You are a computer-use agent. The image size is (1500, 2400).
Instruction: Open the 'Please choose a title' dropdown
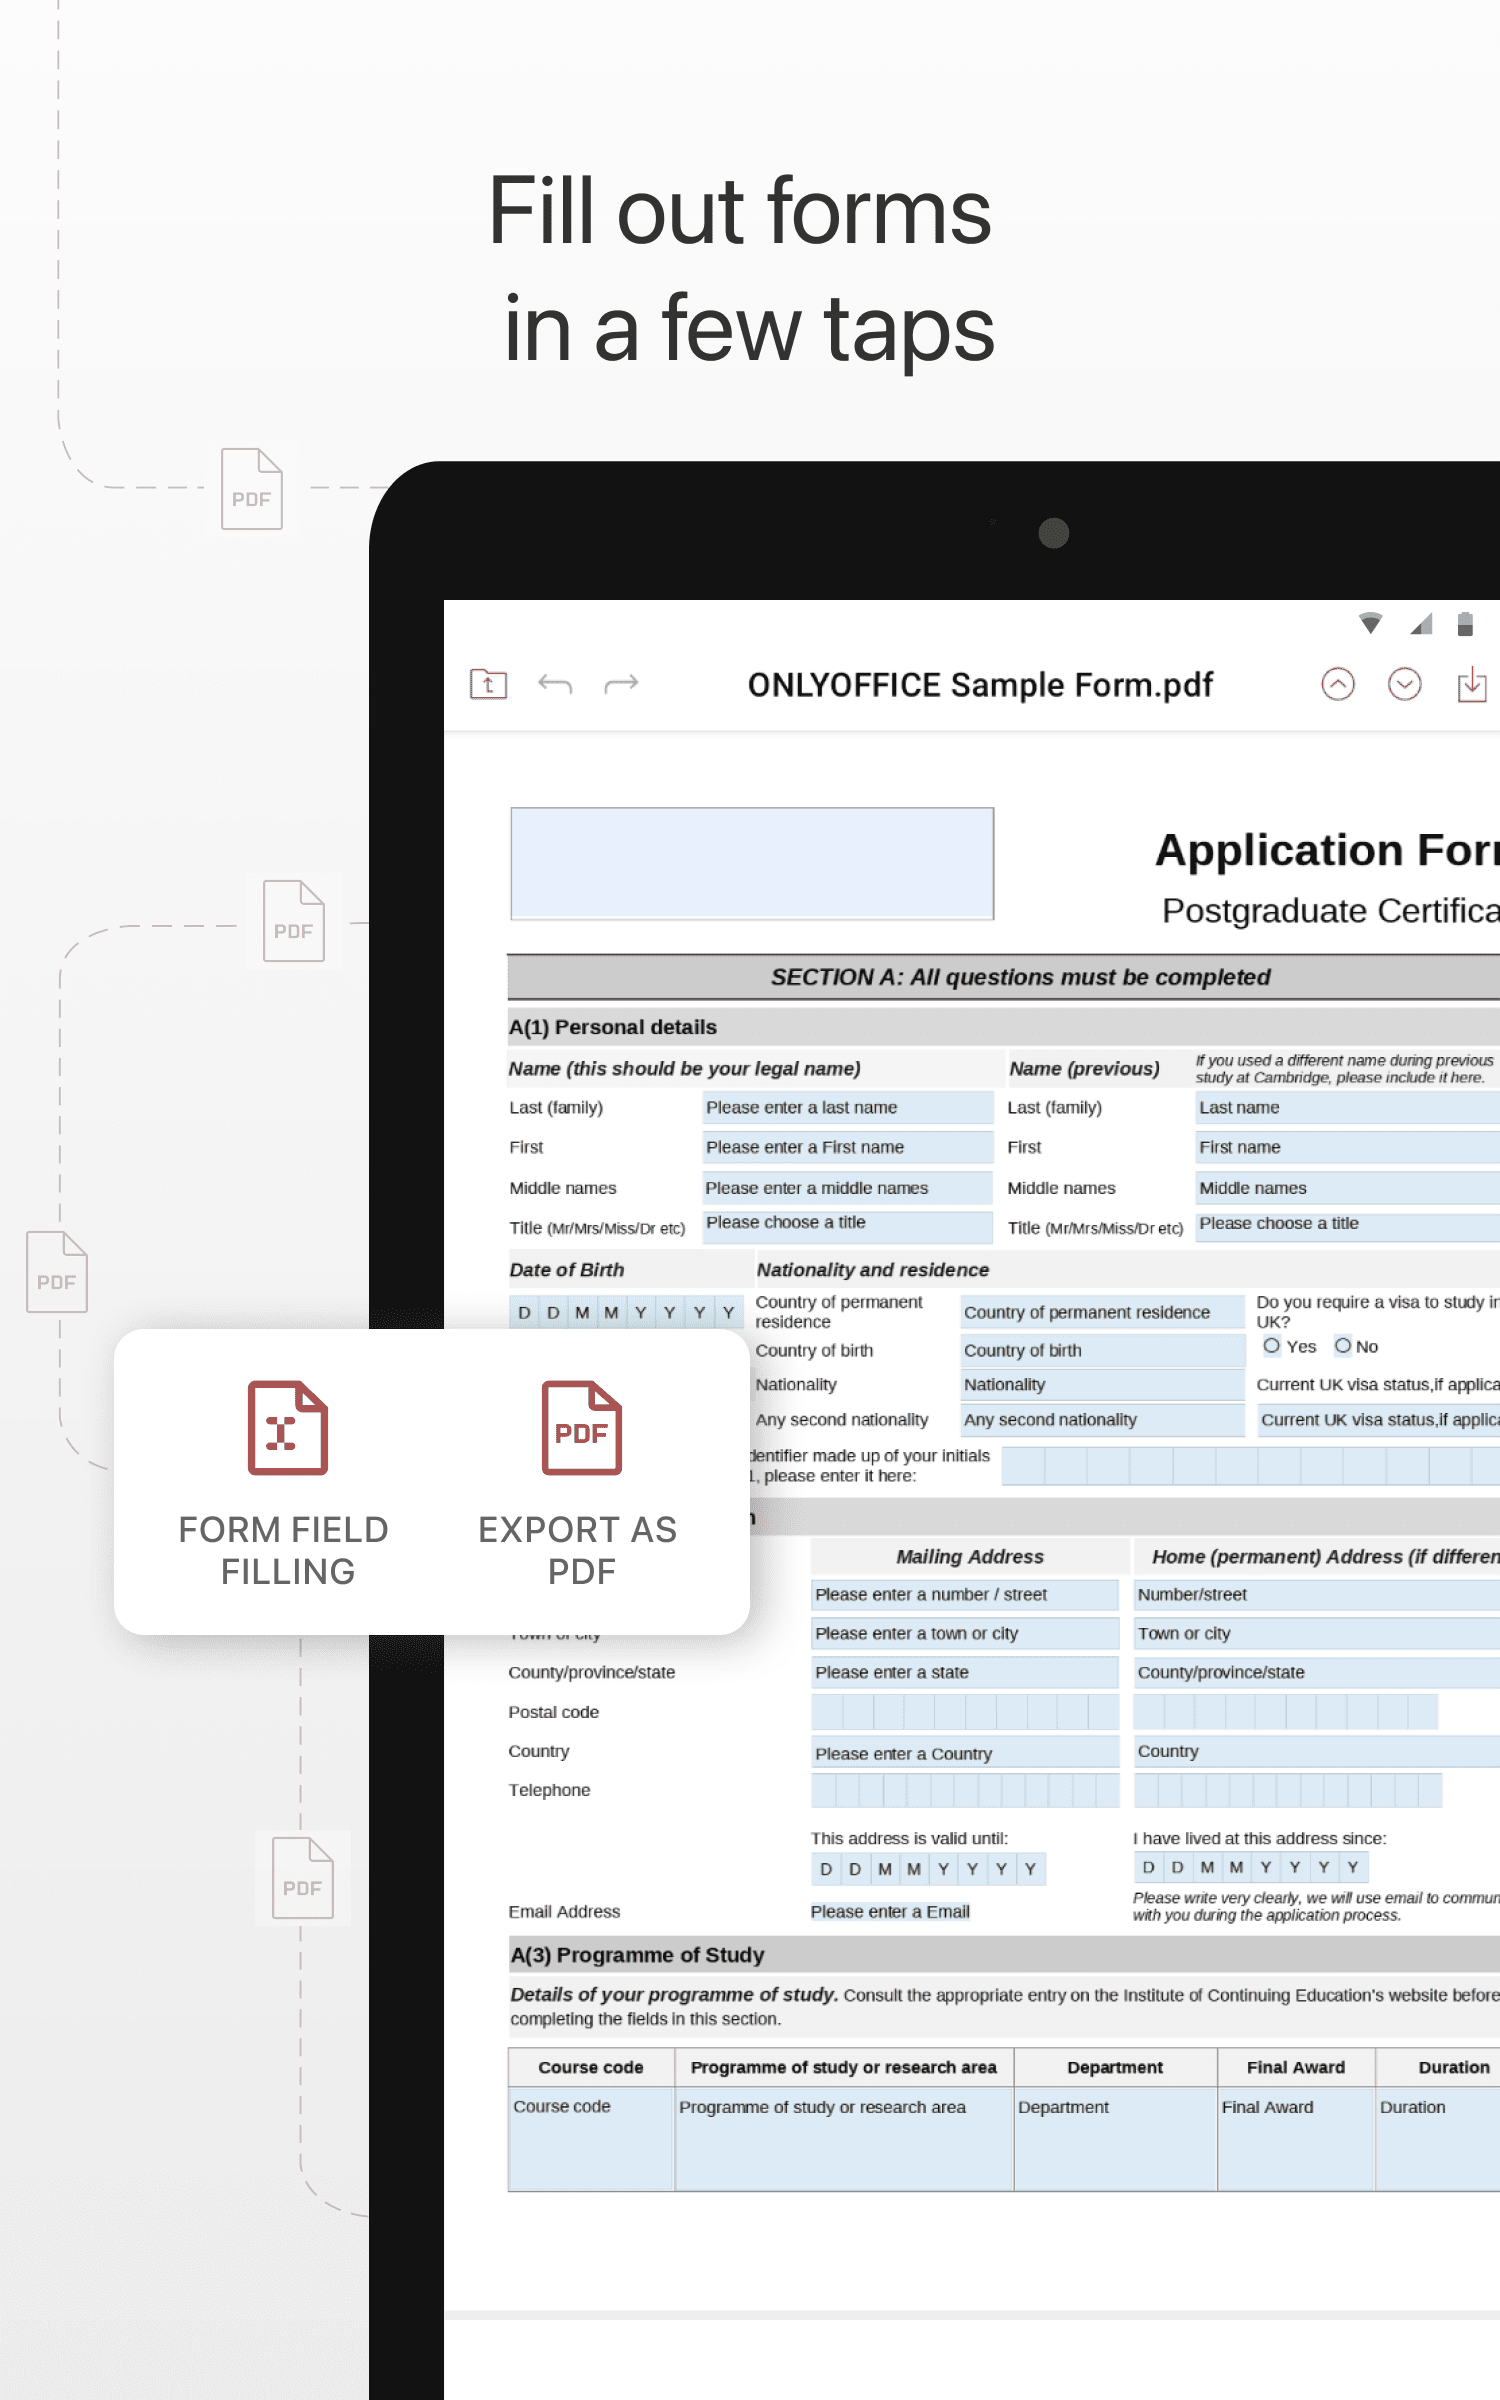(846, 1224)
